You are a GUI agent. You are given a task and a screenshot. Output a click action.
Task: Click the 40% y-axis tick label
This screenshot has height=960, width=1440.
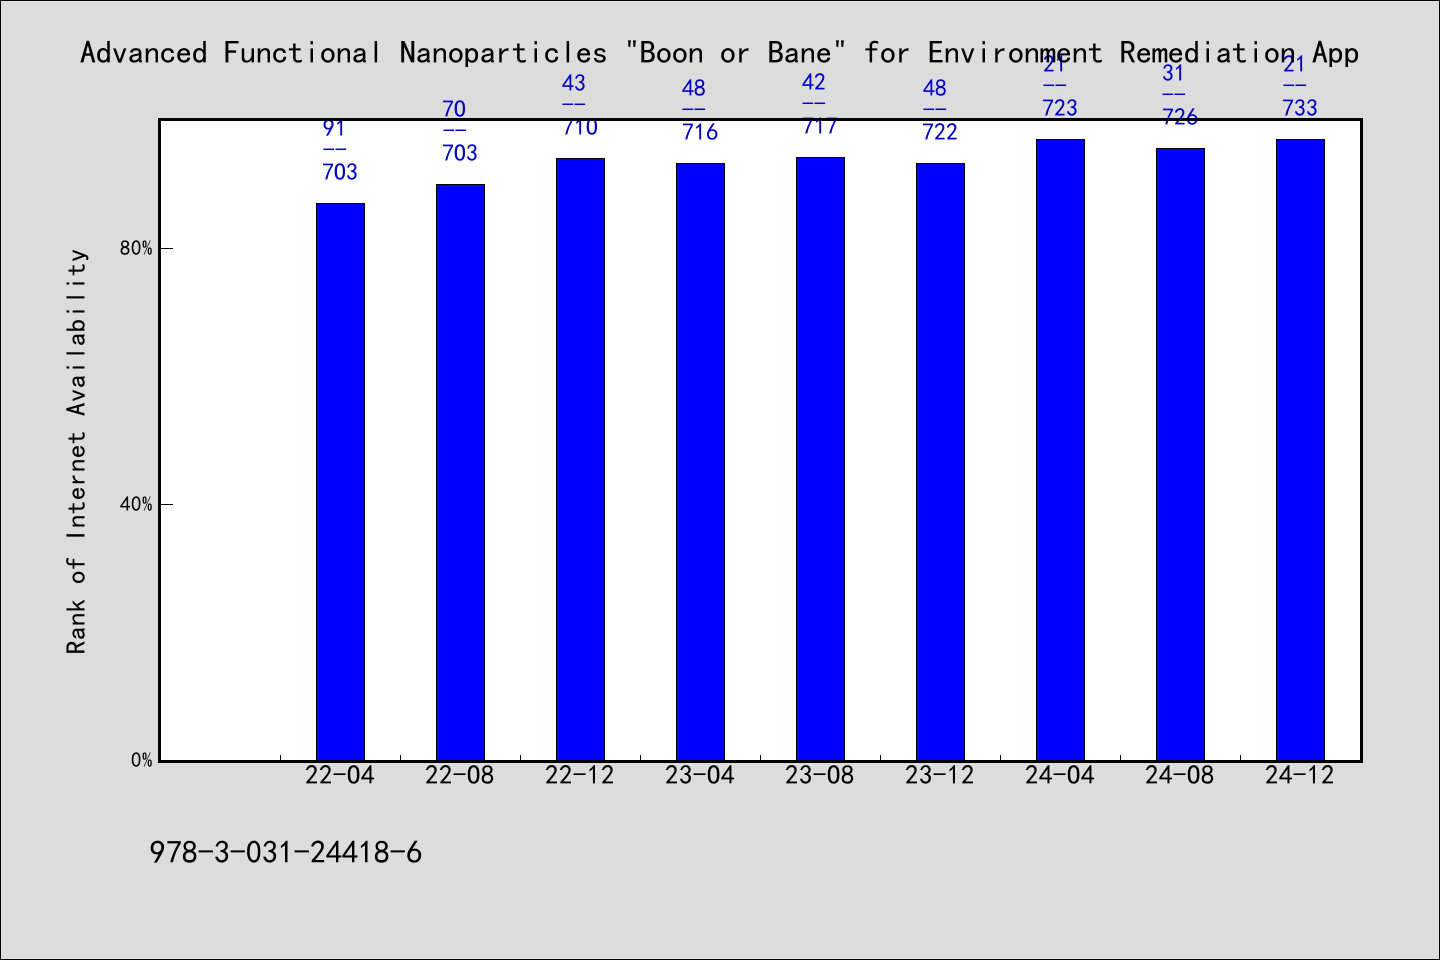136,504
